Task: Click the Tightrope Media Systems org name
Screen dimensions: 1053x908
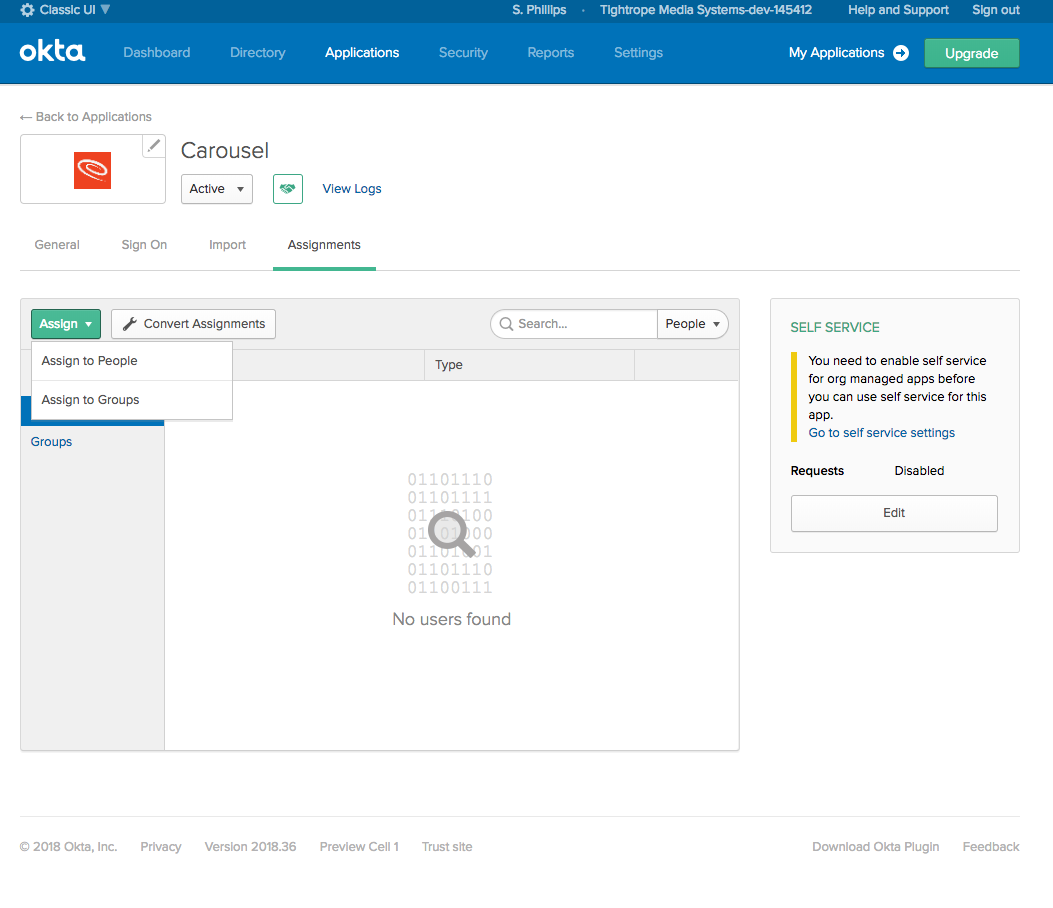Action: 706,9
